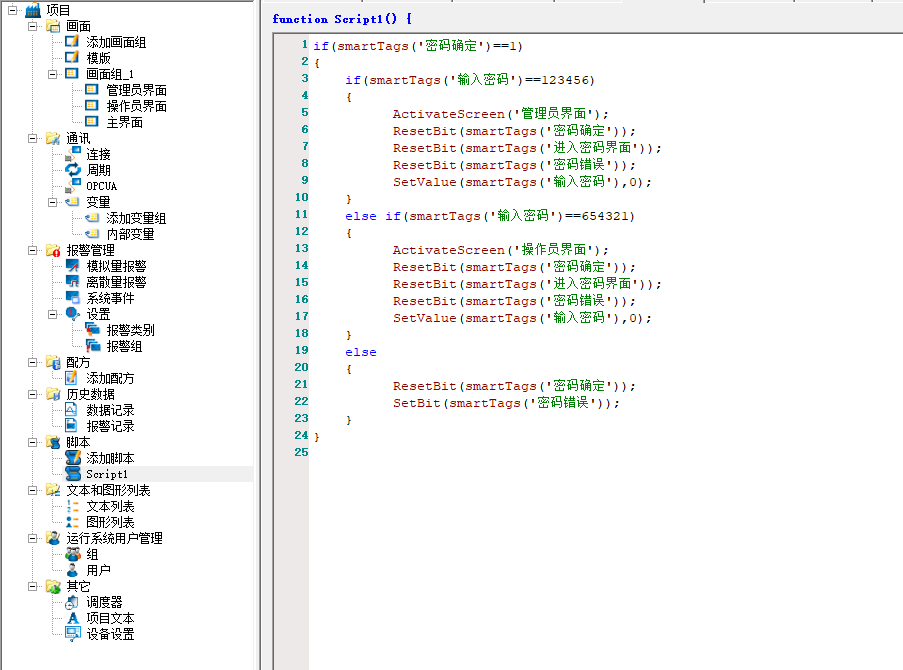Click line 11 else if 654321 condition
This screenshot has height=670, width=903.
[x=490, y=215]
